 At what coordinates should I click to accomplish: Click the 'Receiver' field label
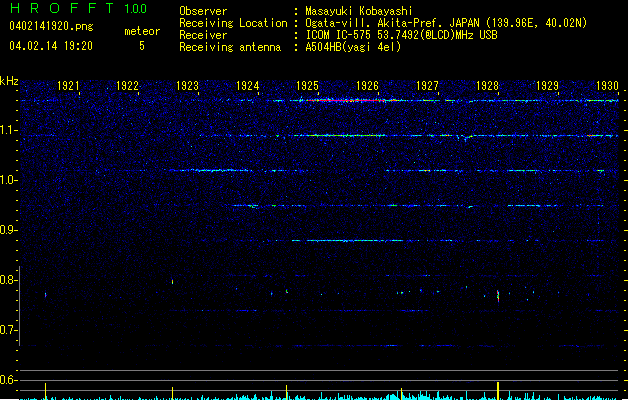[x=203, y=35]
